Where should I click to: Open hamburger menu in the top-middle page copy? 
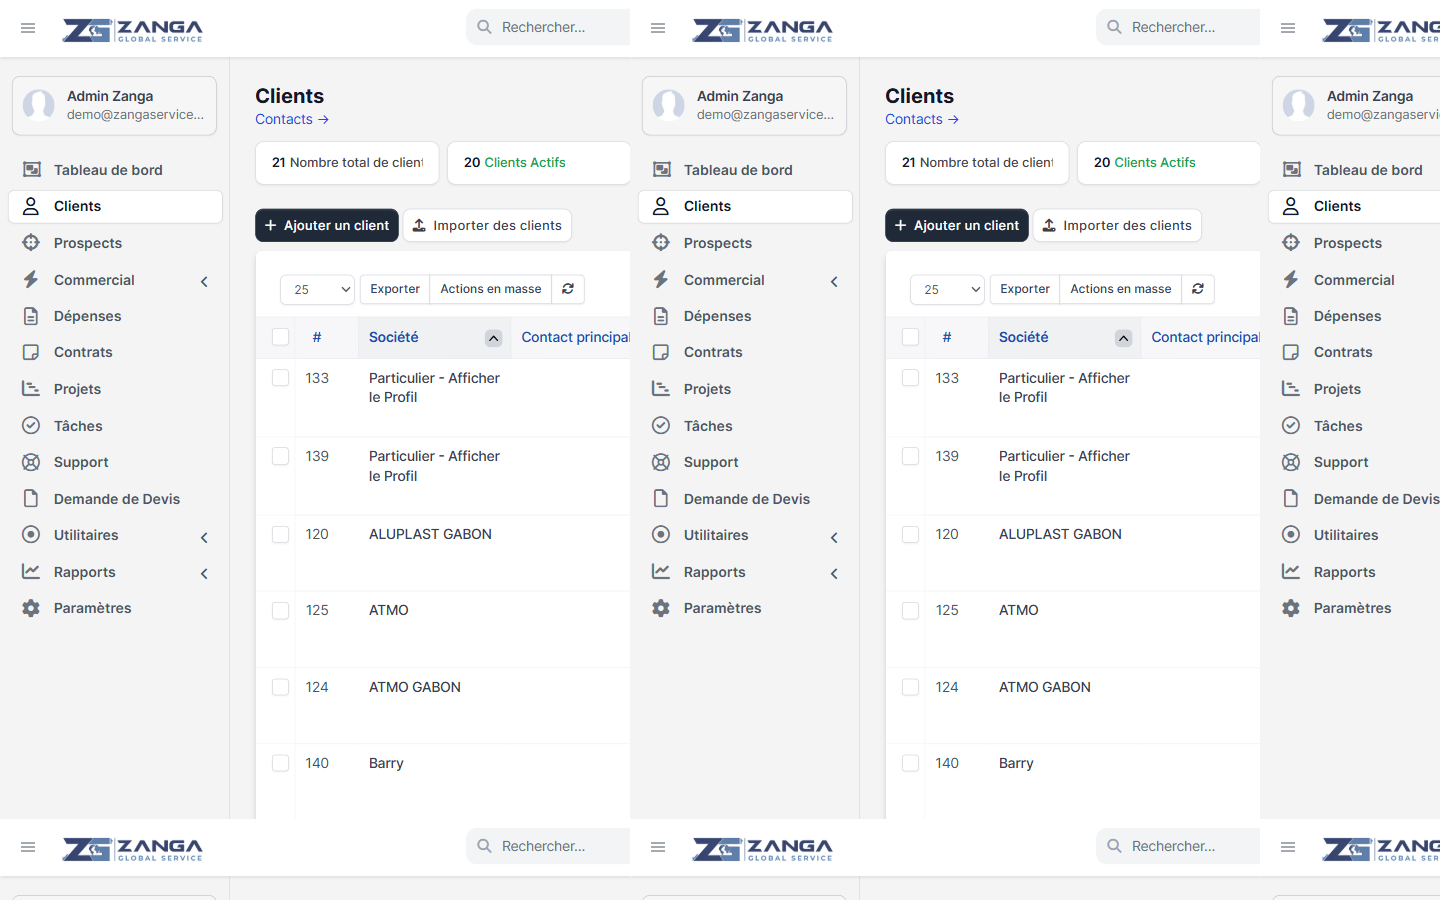(658, 28)
